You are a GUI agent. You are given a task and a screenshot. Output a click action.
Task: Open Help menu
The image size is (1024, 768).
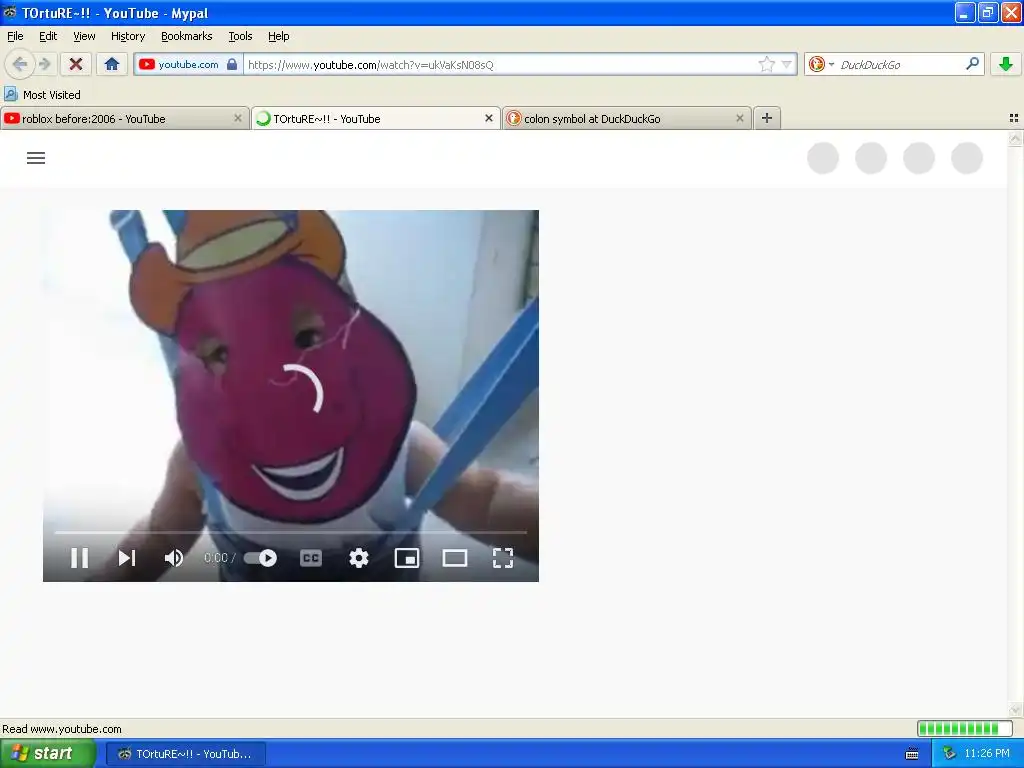(278, 36)
